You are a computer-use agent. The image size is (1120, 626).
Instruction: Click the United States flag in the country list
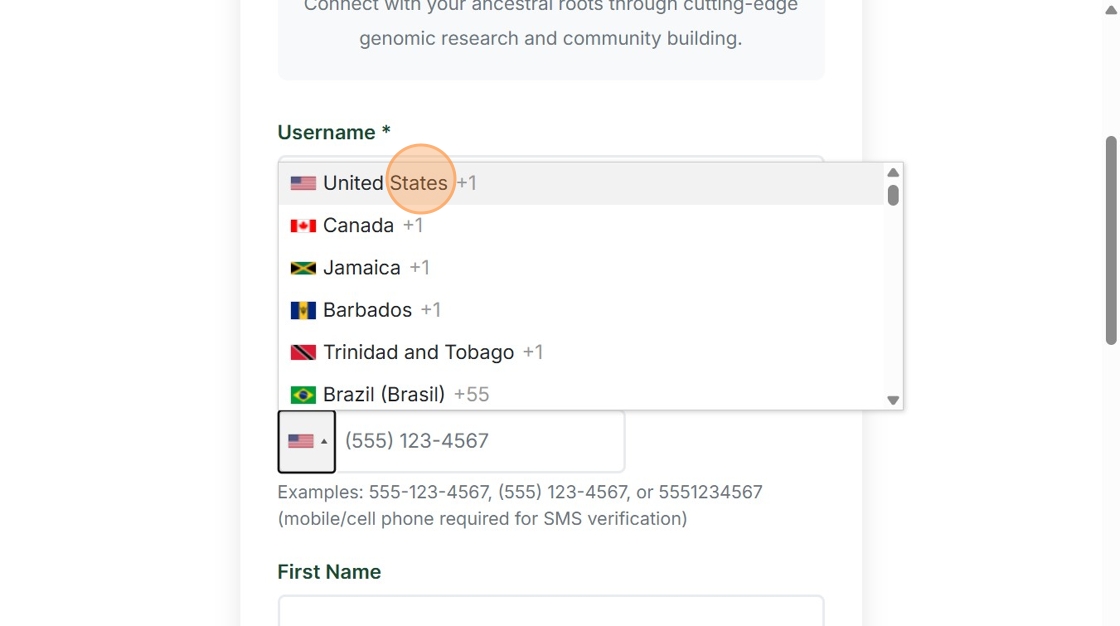click(x=303, y=184)
